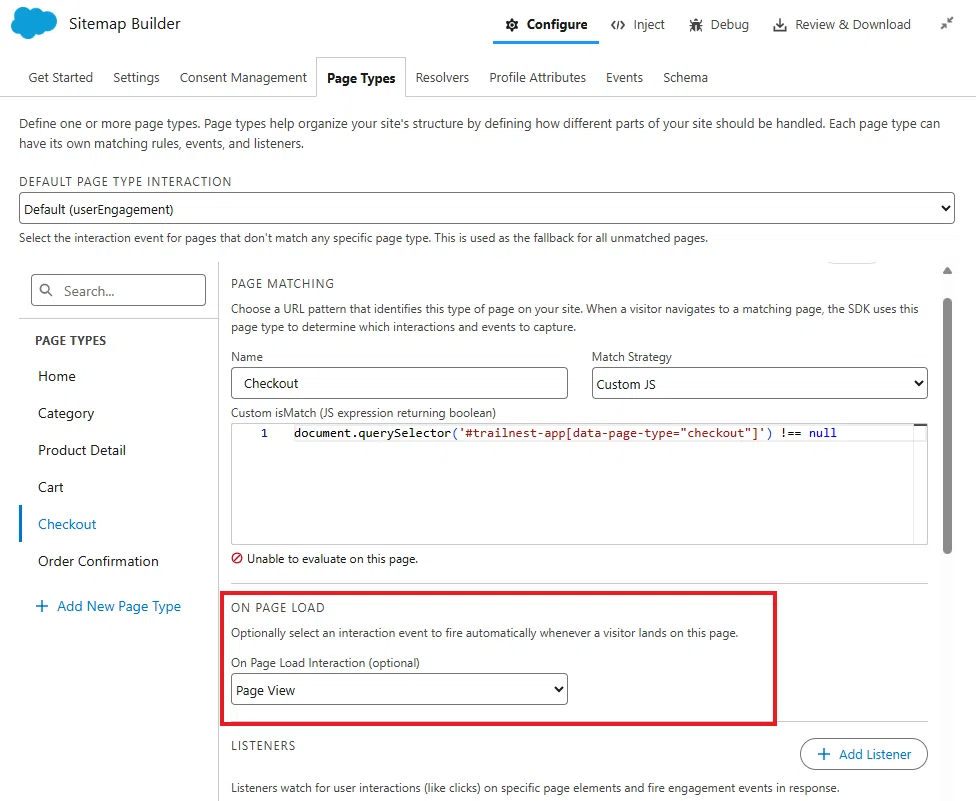Go to the Events tab

(624, 78)
